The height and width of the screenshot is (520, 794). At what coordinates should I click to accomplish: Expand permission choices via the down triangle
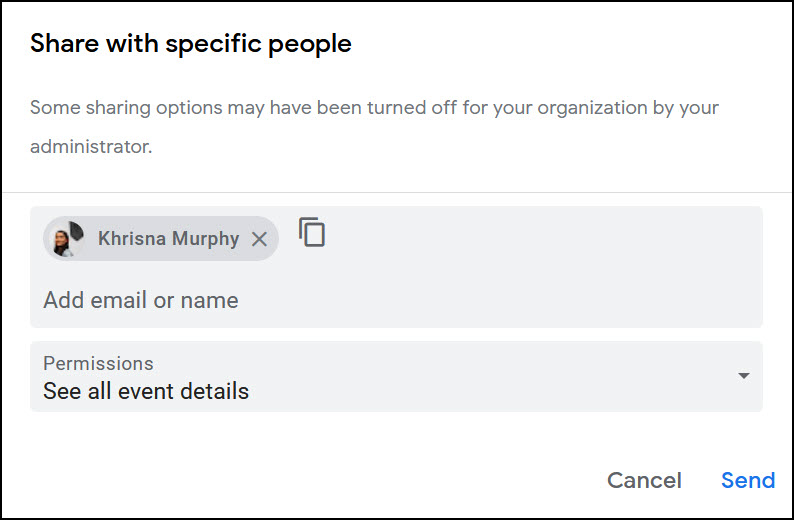tap(743, 376)
